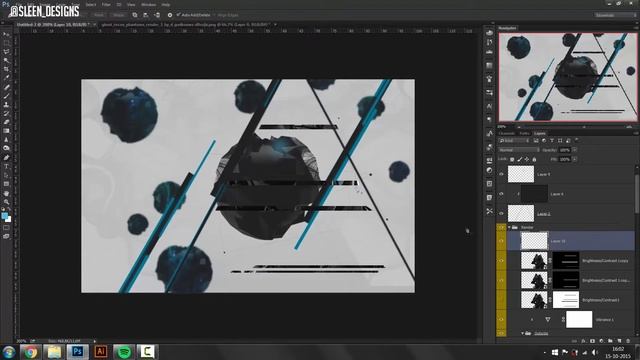This screenshot has height=360, width=640.
Task: Open the gear settings in options bar
Action: tap(170, 15)
